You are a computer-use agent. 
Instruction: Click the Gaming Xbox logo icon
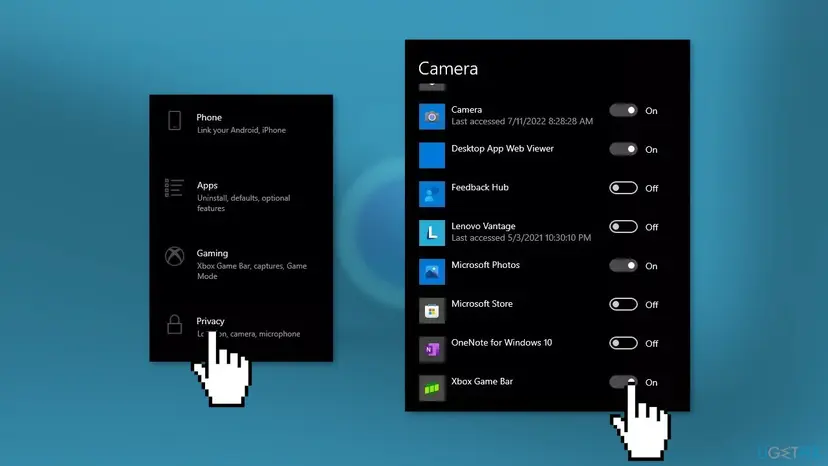point(175,256)
